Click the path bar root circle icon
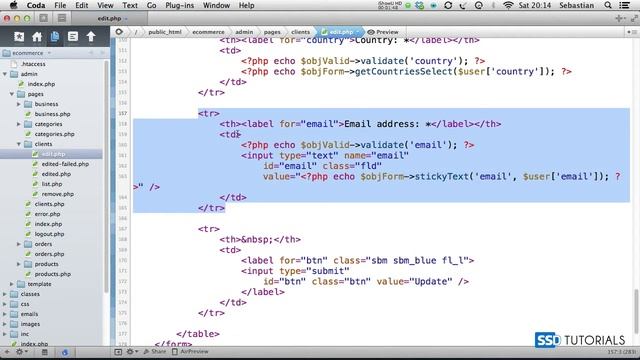The width and height of the screenshot is (640, 360). click(x=119, y=31)
